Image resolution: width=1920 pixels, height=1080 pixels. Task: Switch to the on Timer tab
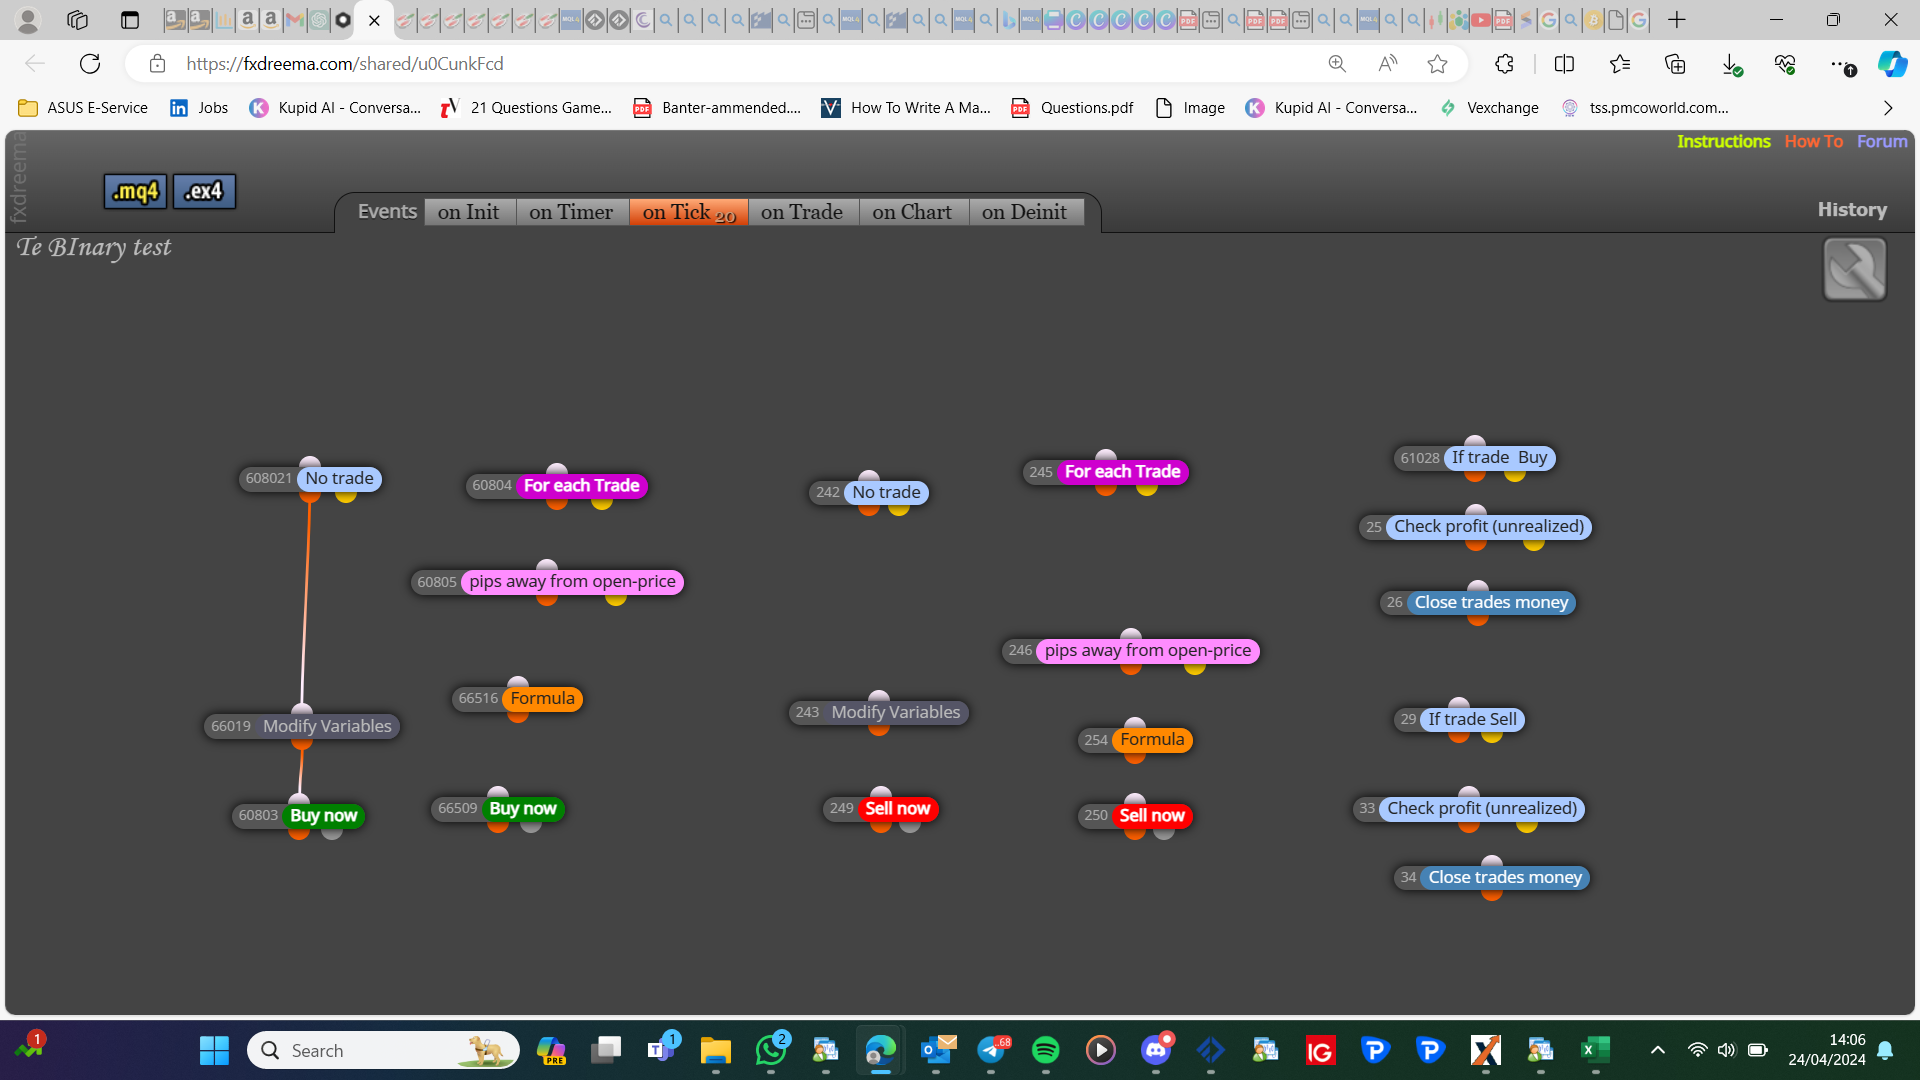tap(571, 212)
